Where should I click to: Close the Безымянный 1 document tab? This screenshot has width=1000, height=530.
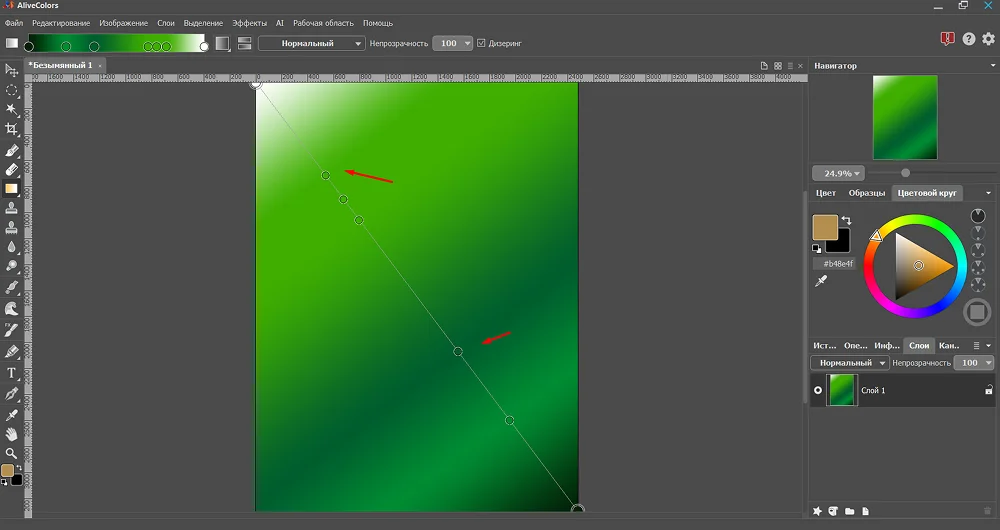pos(100,66)
